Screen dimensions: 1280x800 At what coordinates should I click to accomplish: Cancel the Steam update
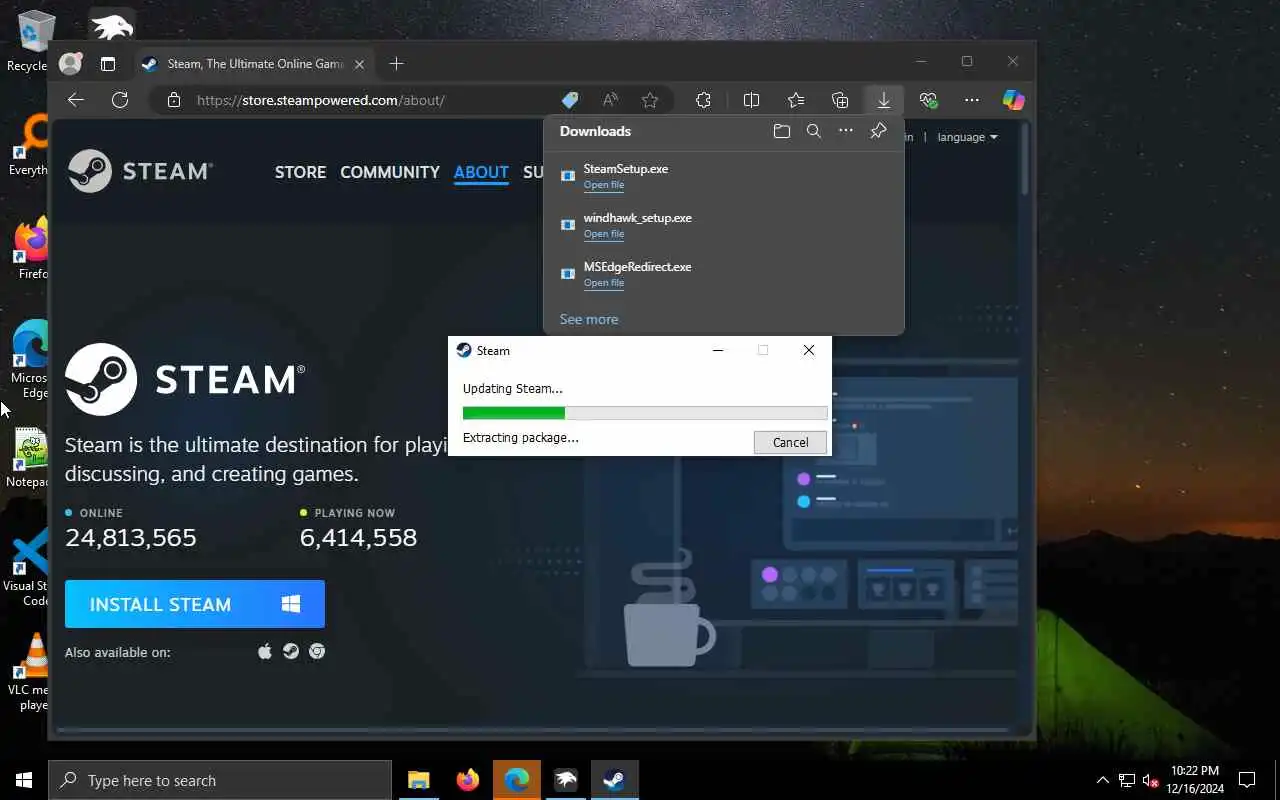point(790,442)
